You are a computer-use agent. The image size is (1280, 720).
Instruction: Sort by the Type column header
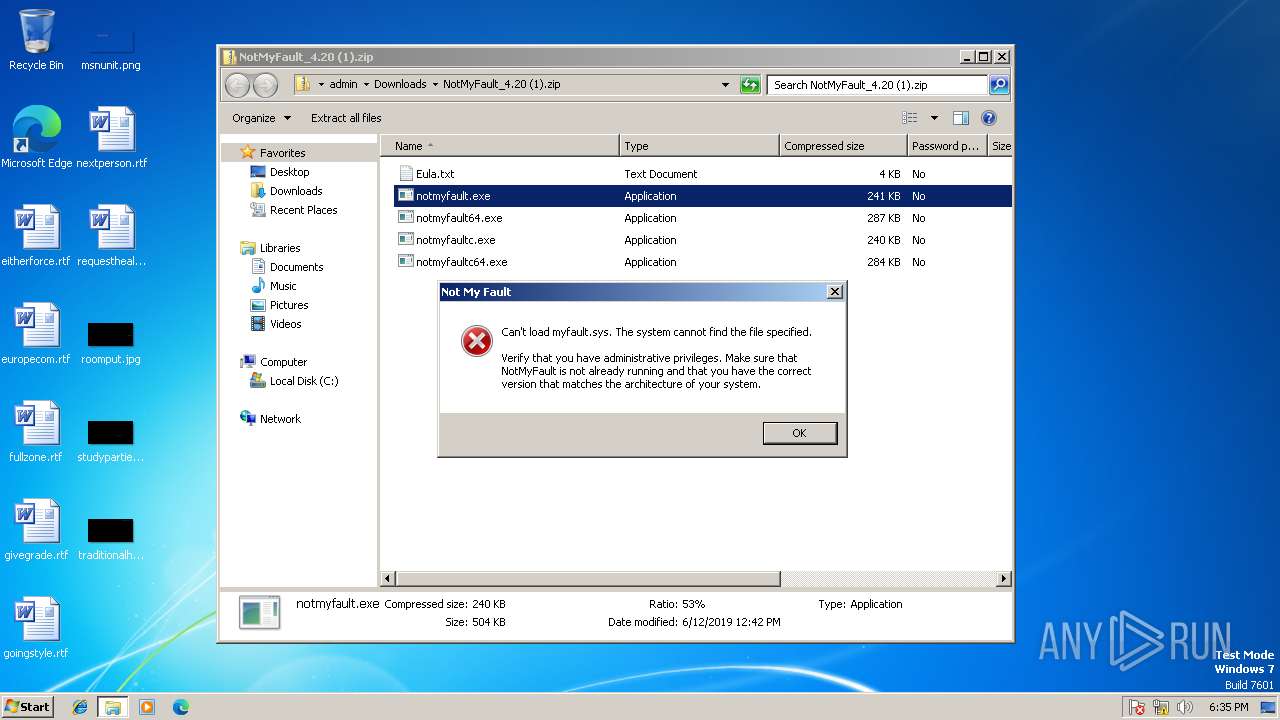(x=699, y=146)
